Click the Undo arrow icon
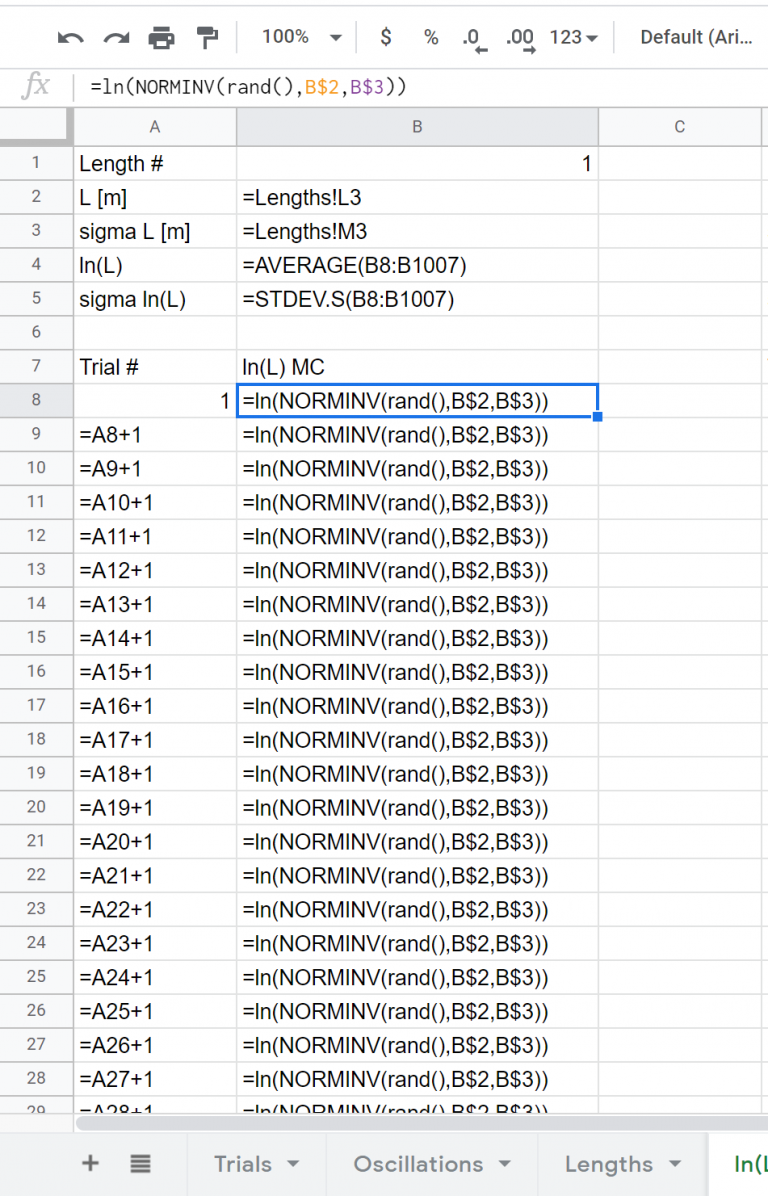768x1196 pixels. pos(71,38)
